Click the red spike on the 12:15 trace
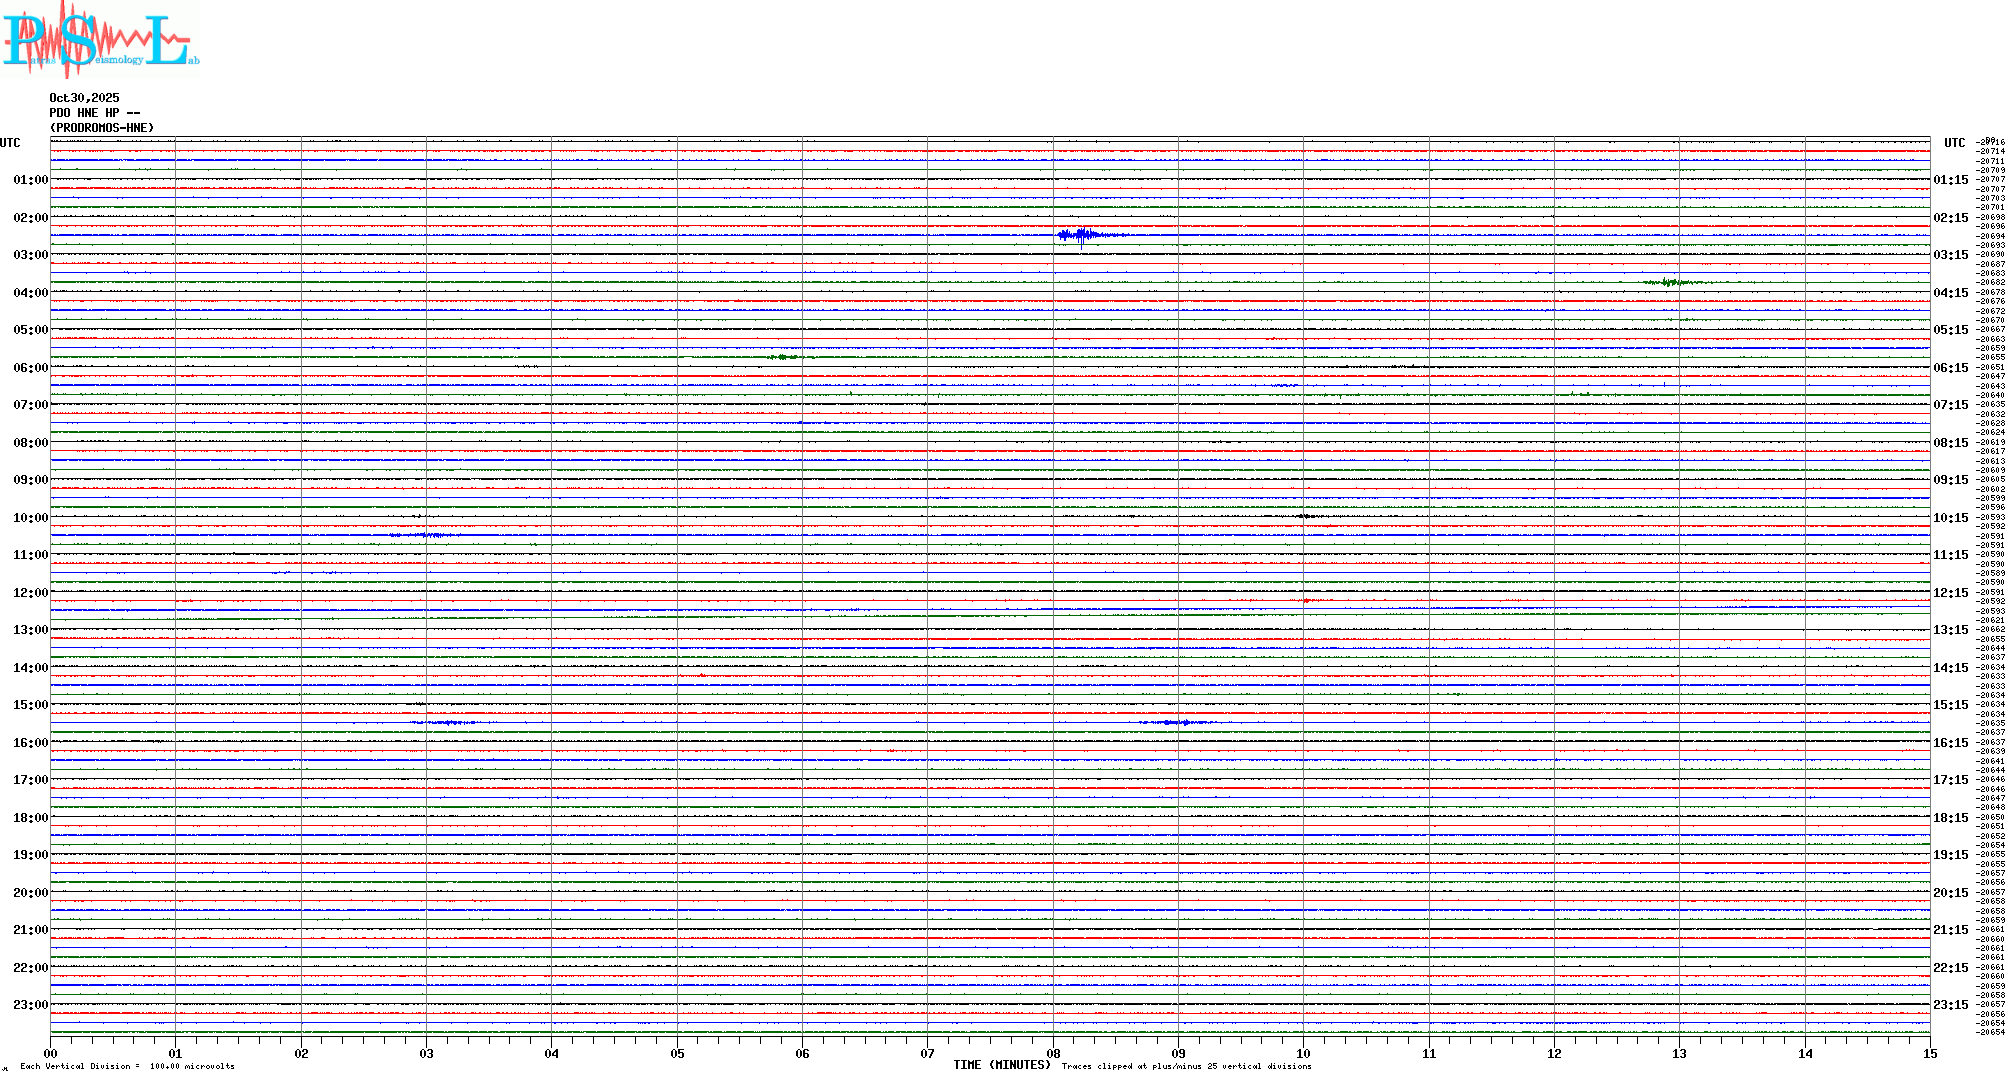The image size is (2010, 1080). tap(1306, 601)
